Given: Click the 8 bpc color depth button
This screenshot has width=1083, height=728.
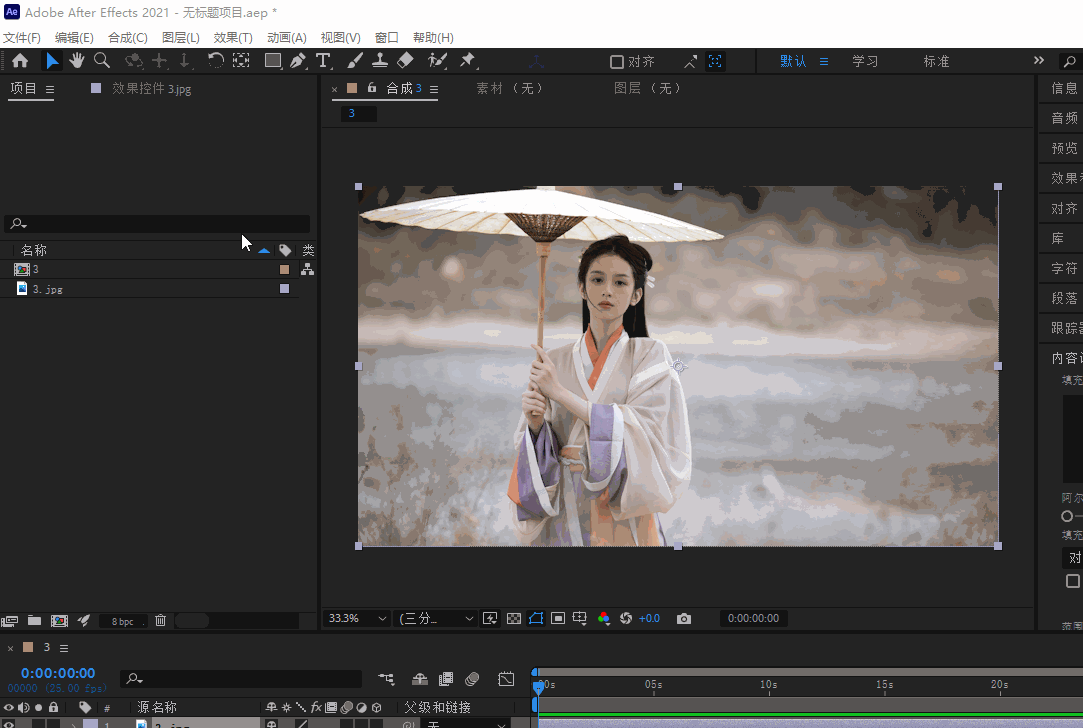Looking at the screenshot, I should [122, 621].
